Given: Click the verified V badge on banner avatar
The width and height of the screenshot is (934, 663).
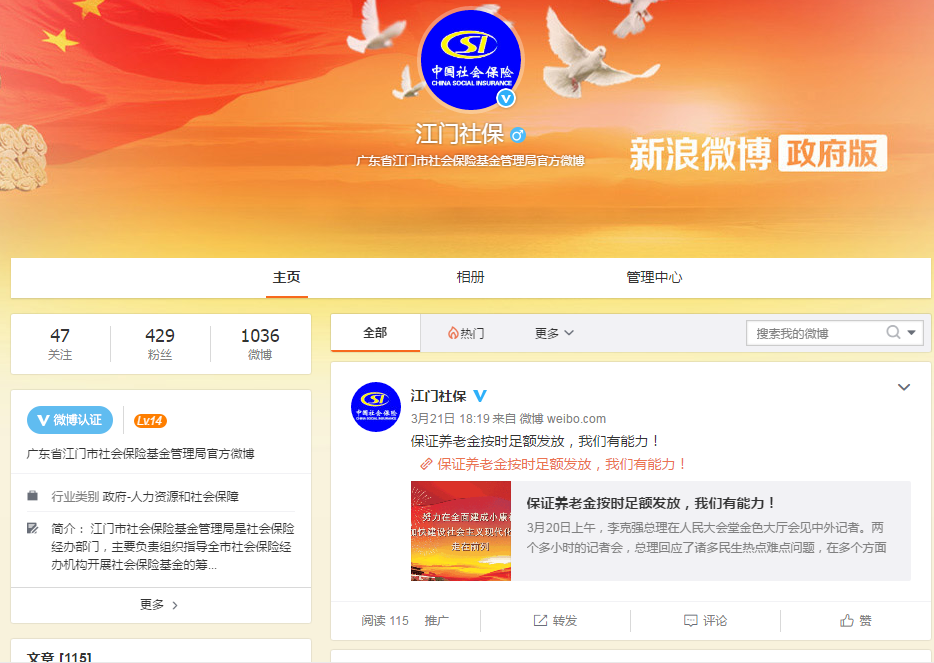Looking at the screenshot, I should 506,98.
